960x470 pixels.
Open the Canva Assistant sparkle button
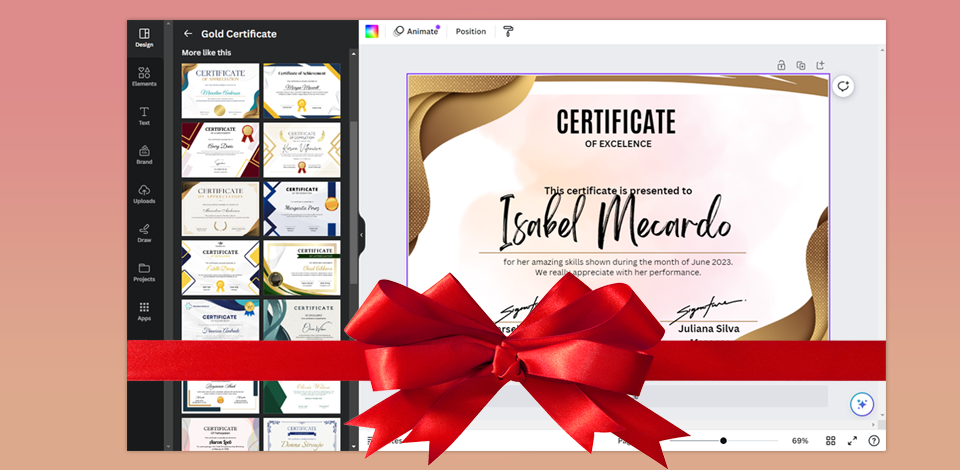point(861,404)
